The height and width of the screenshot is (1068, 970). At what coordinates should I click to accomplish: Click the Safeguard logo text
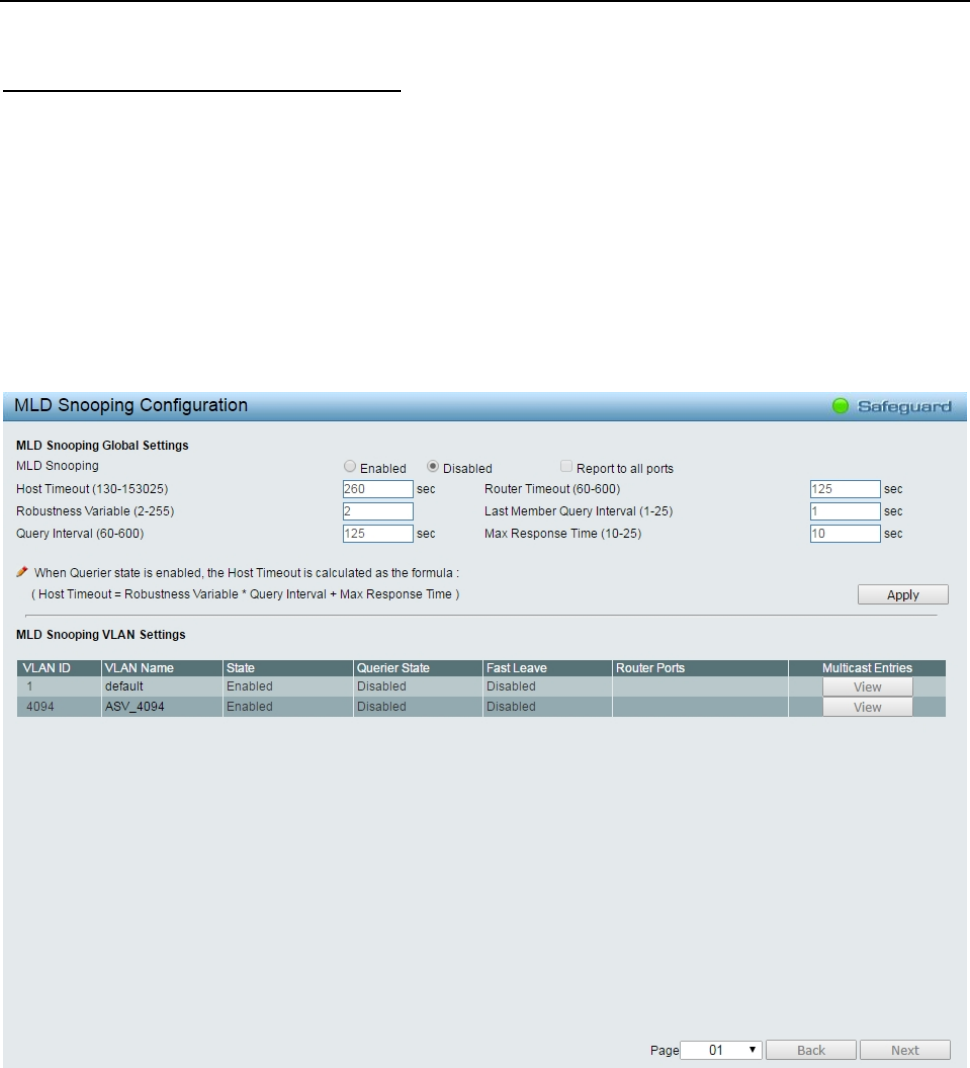[x=904, y=407]
